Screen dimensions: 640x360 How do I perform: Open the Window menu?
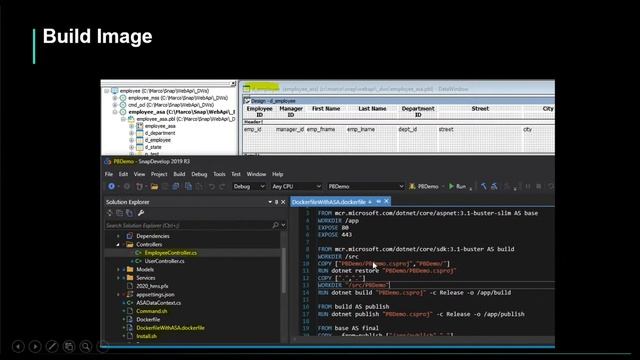tap(256, 174)
